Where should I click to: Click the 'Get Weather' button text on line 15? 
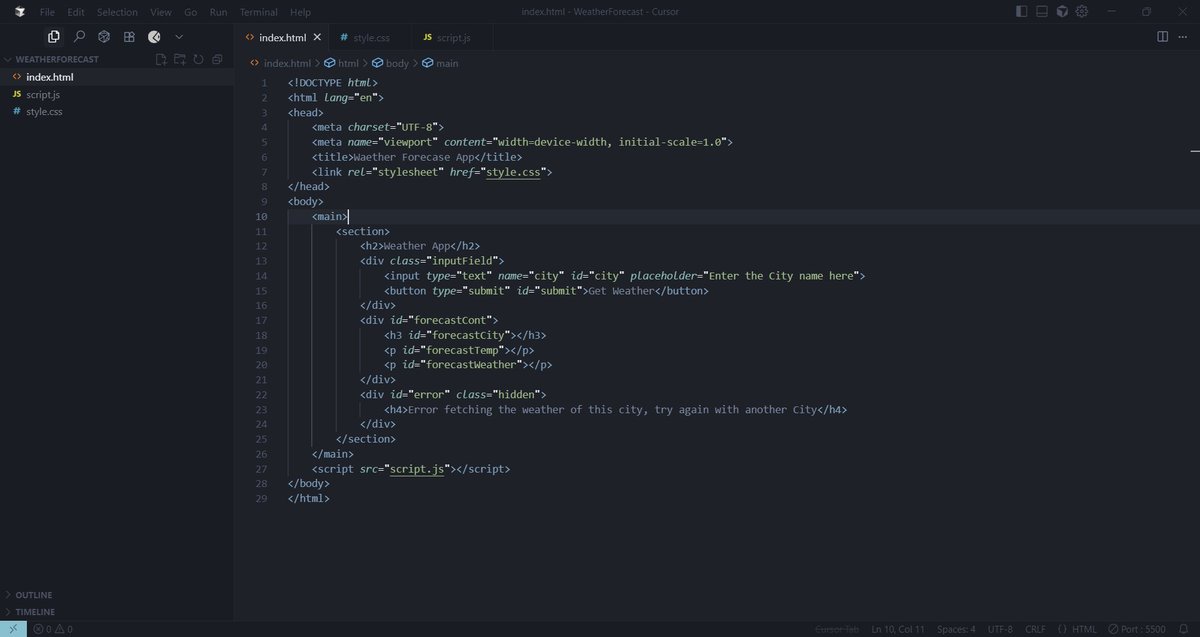coord(620,291)
